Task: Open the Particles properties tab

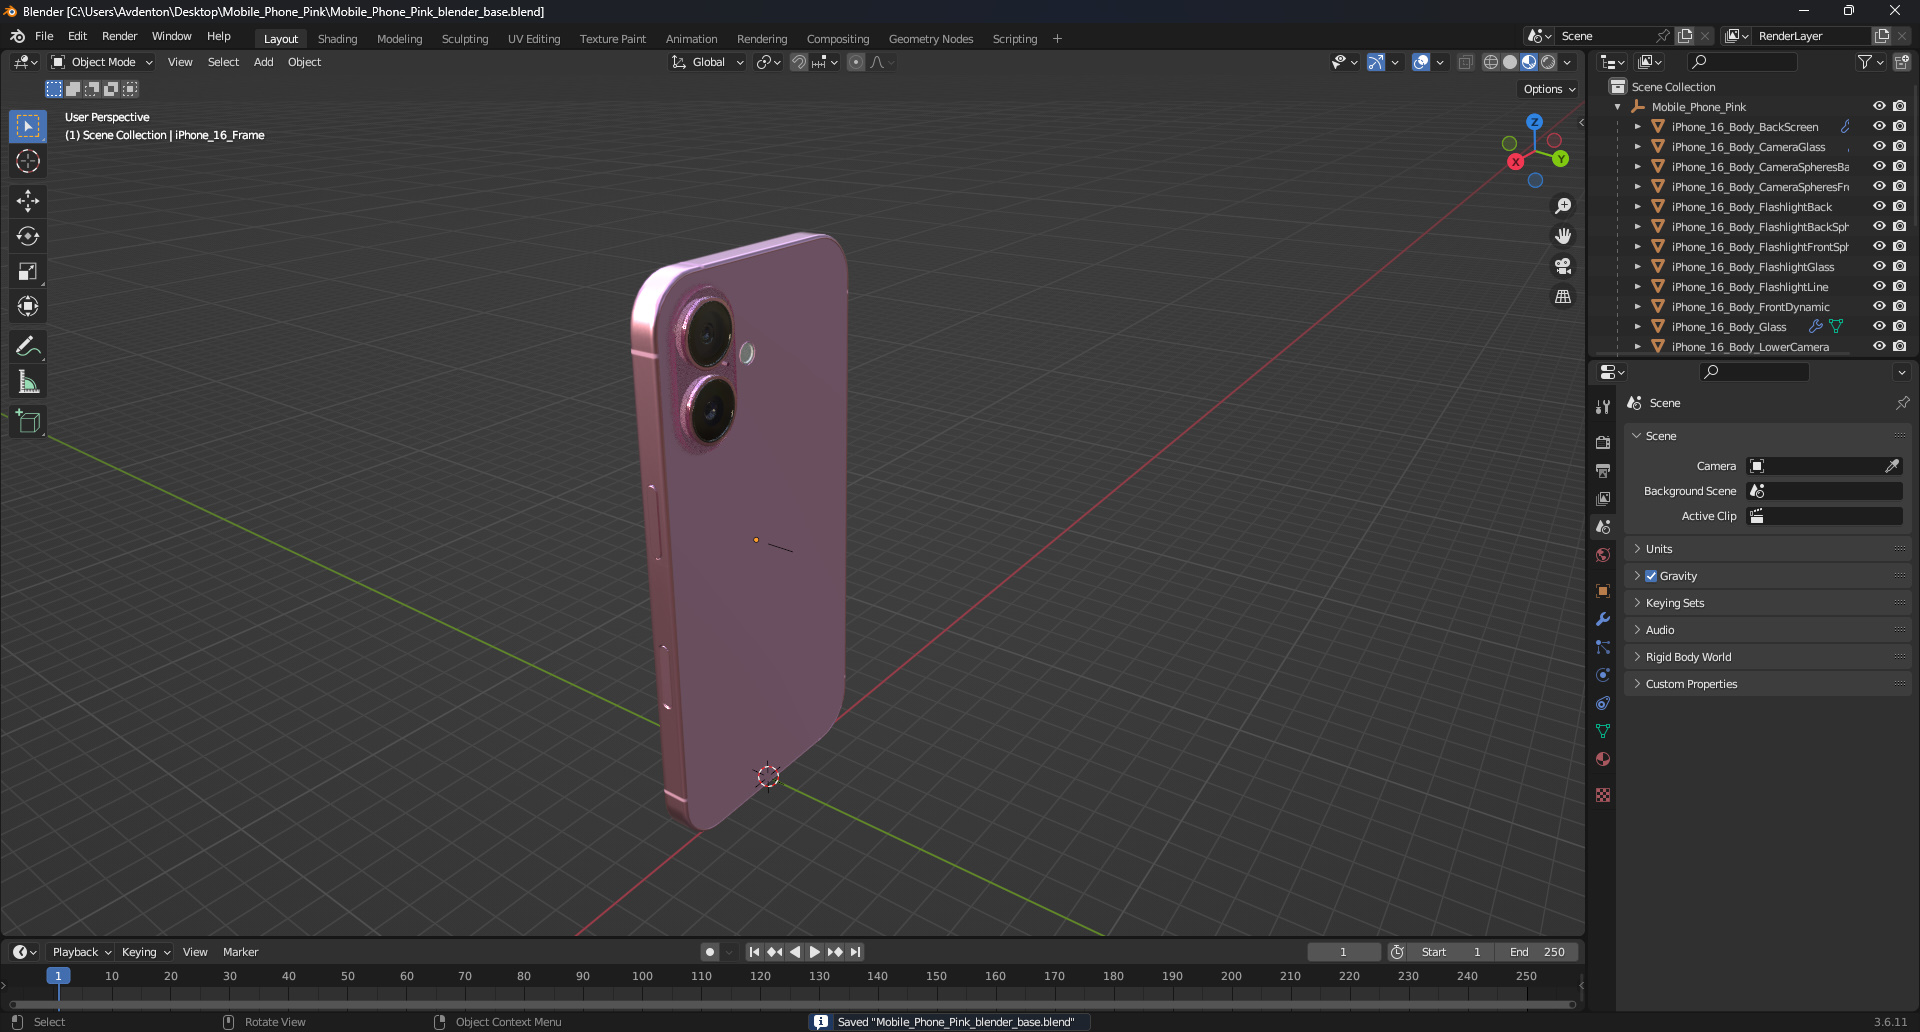Action: (1603, 647)
